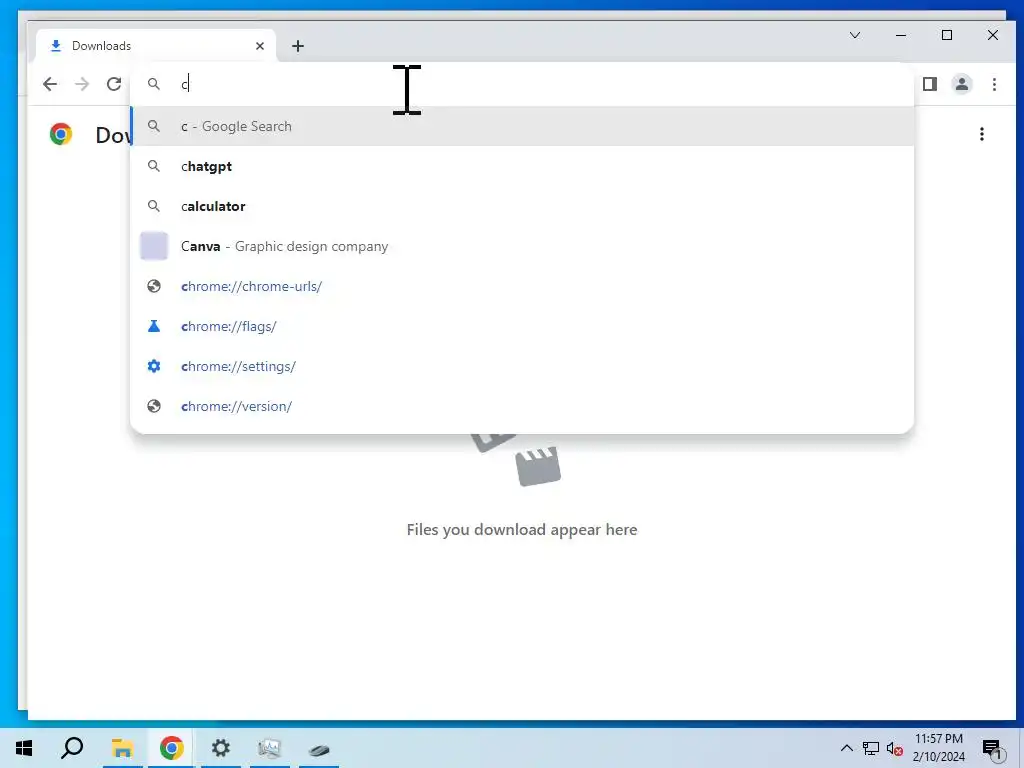1024x768 pixels.
Task: Open Windows taskbar search
Action: [72, 748]
